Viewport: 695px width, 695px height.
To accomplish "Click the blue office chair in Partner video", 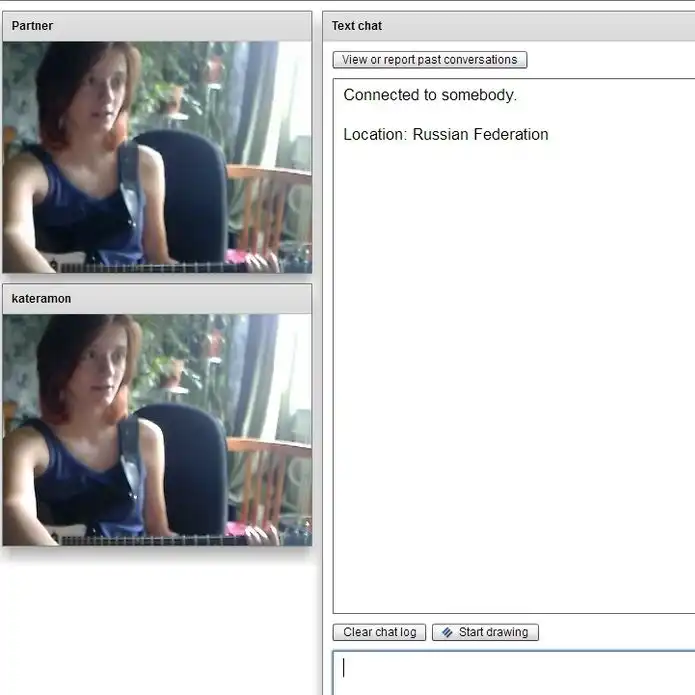I will (x=190, y=190).
